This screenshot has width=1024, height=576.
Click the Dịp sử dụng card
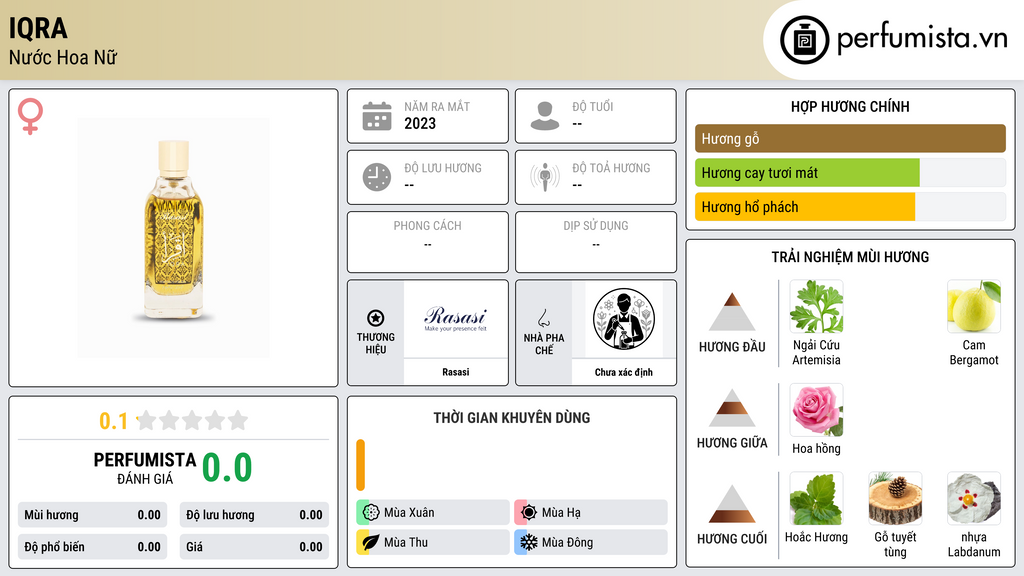(596, 242)
